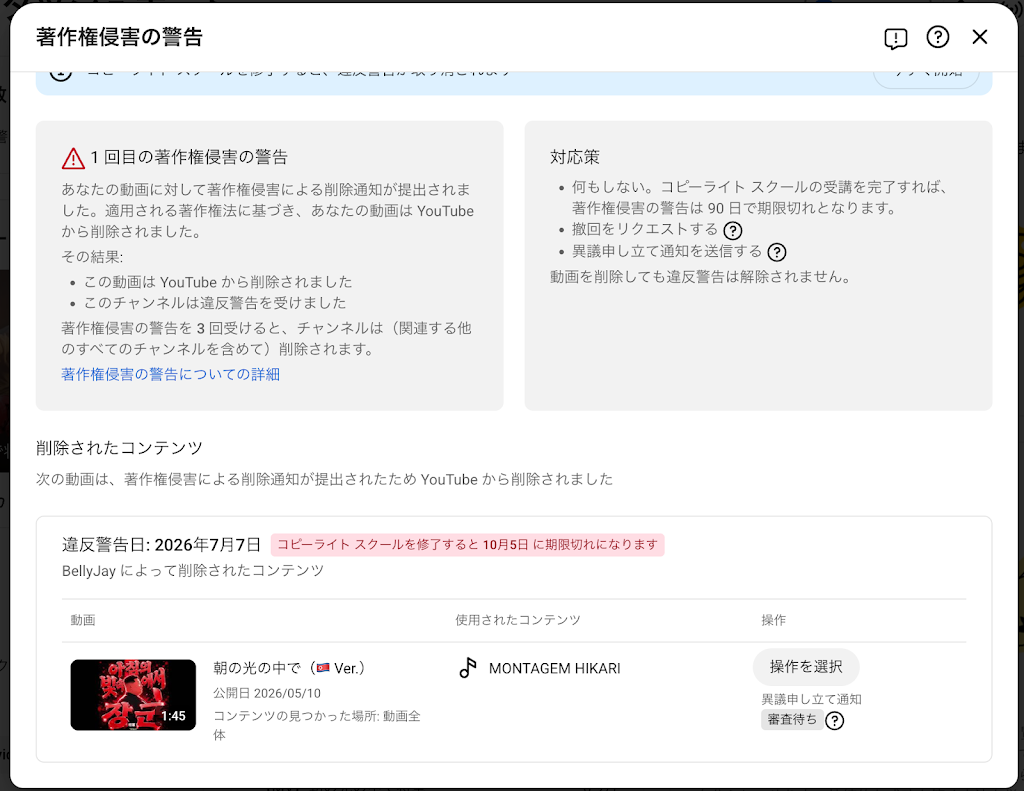Screen dimensions: 1024x791
Task: Click music note icon beside MONTAGEM HIKARI
Action: [468, 668]
